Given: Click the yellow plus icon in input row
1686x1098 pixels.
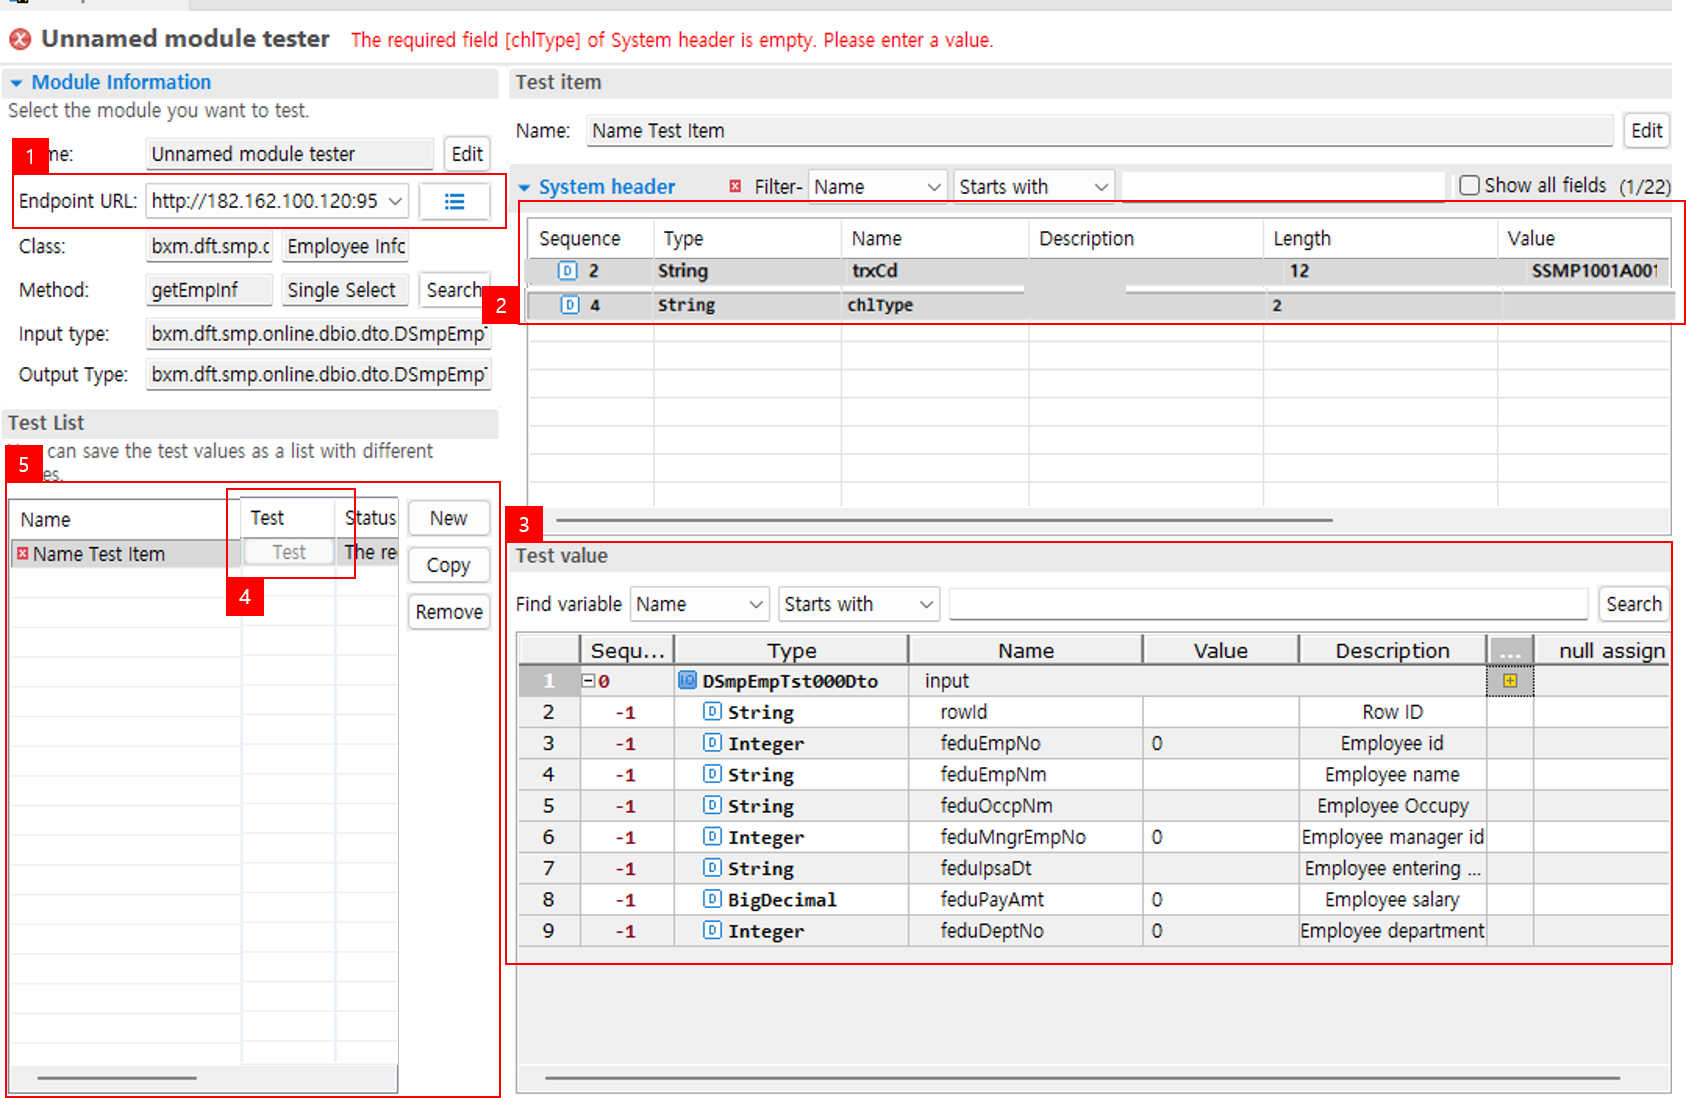Looking at the screenshot, I should 1510,681.
